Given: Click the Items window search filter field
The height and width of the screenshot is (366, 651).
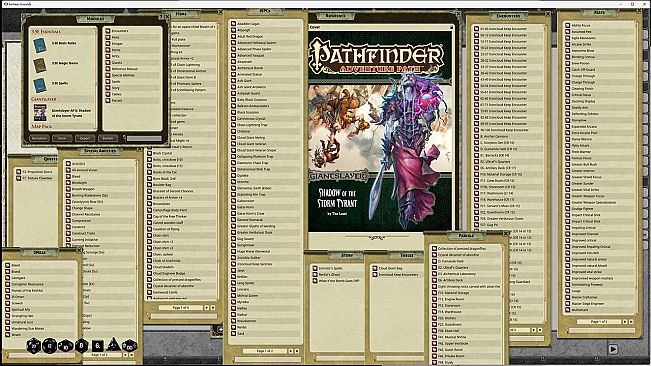Looking at the screenshot, I should pos(183,316).
